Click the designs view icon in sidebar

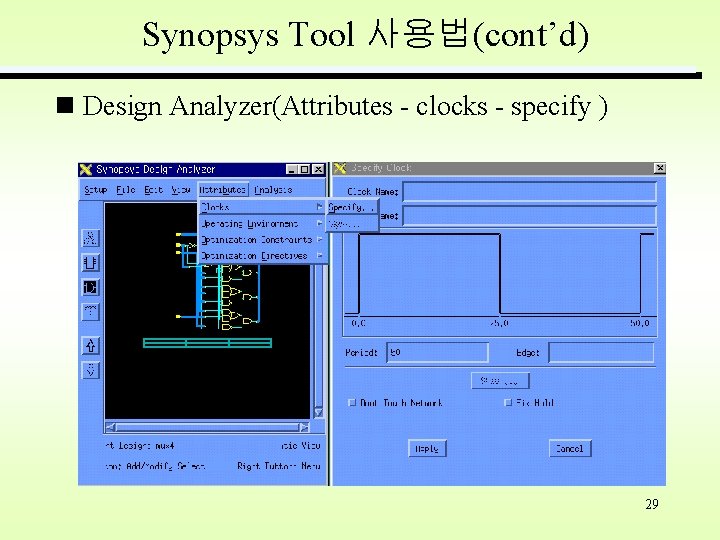point(90,238)
